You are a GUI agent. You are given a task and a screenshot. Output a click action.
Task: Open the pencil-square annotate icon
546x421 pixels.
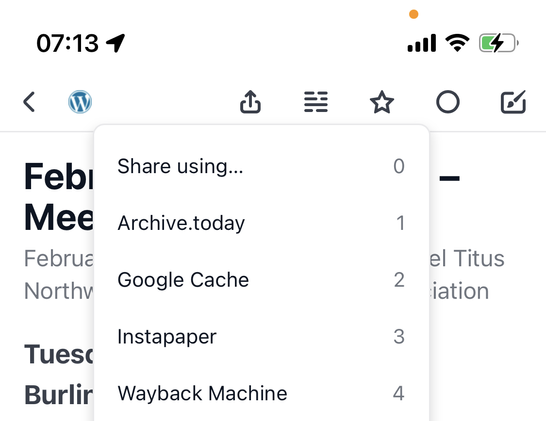pos(513,102)
